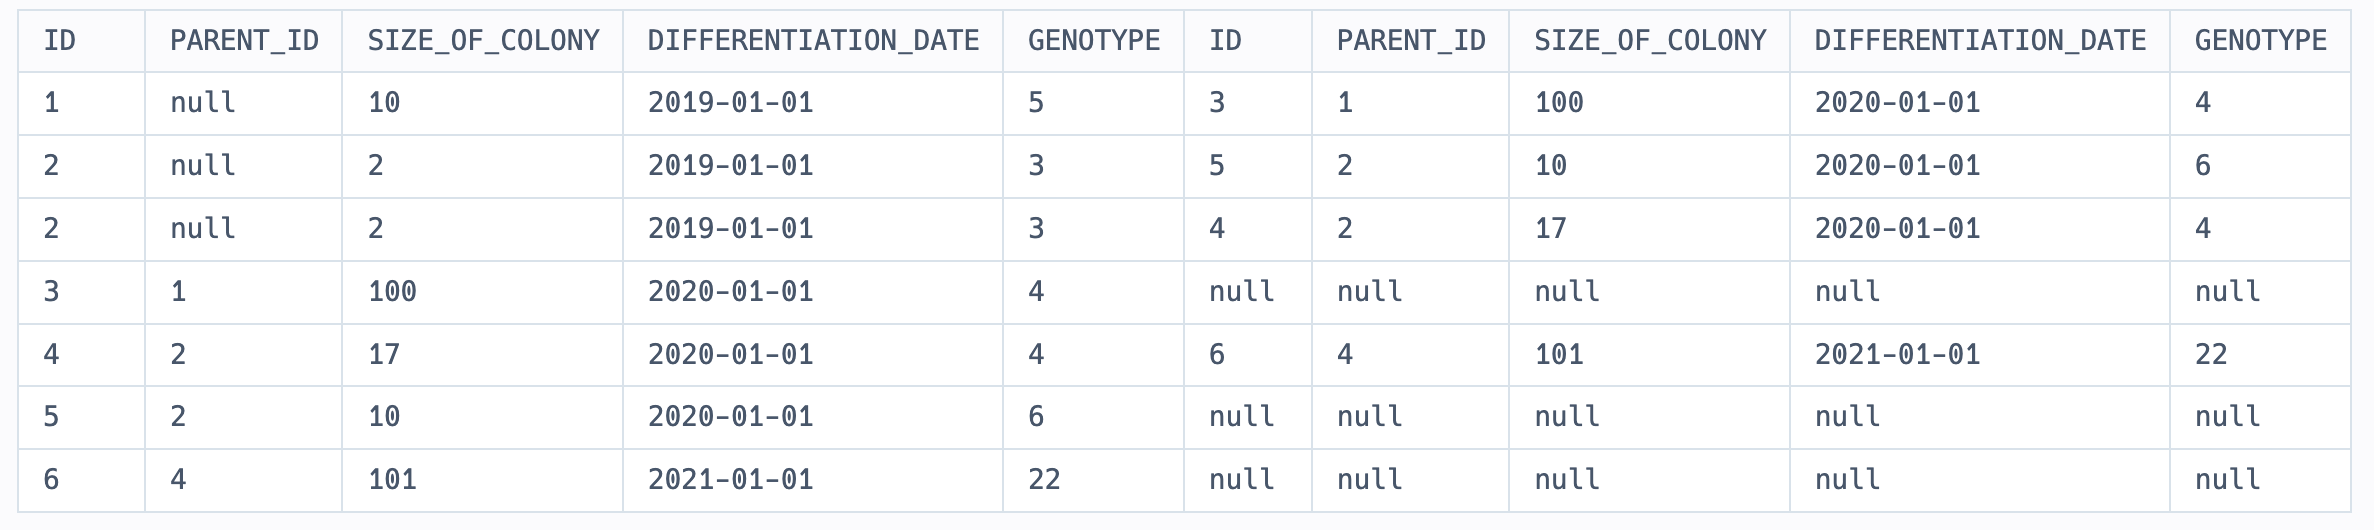Select the 101 cell in the second SIZE_OF_COLONY column
This screenshot has width=2374, height=530.
coord(1559,354)
